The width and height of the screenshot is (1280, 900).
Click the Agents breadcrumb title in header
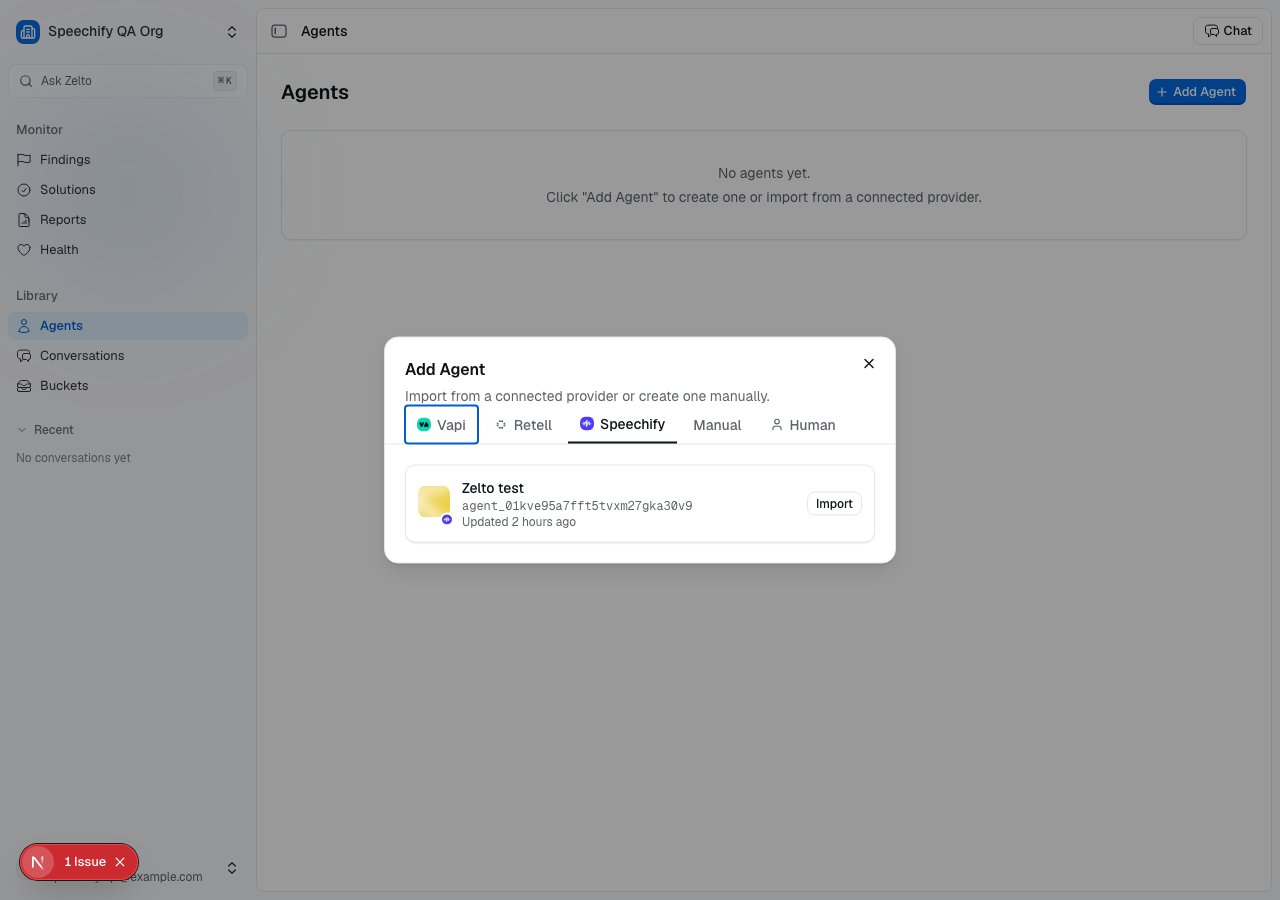[x=324, y=32]
